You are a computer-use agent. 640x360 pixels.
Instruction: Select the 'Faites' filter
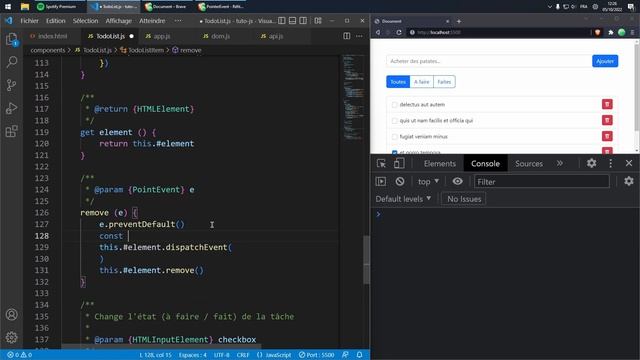coord(444,82)
